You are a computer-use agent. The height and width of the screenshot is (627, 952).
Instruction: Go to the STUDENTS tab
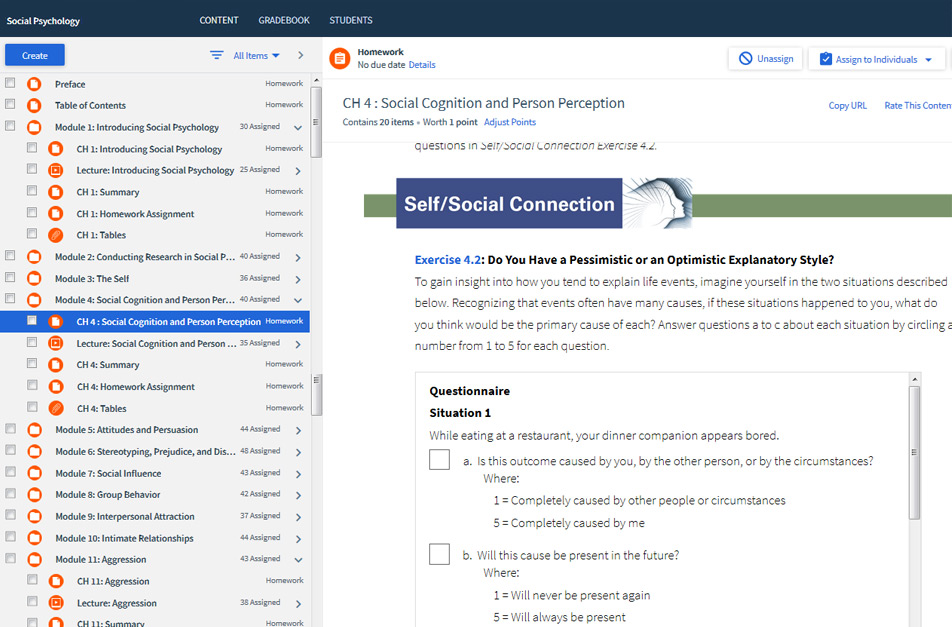tap(351, 20)
